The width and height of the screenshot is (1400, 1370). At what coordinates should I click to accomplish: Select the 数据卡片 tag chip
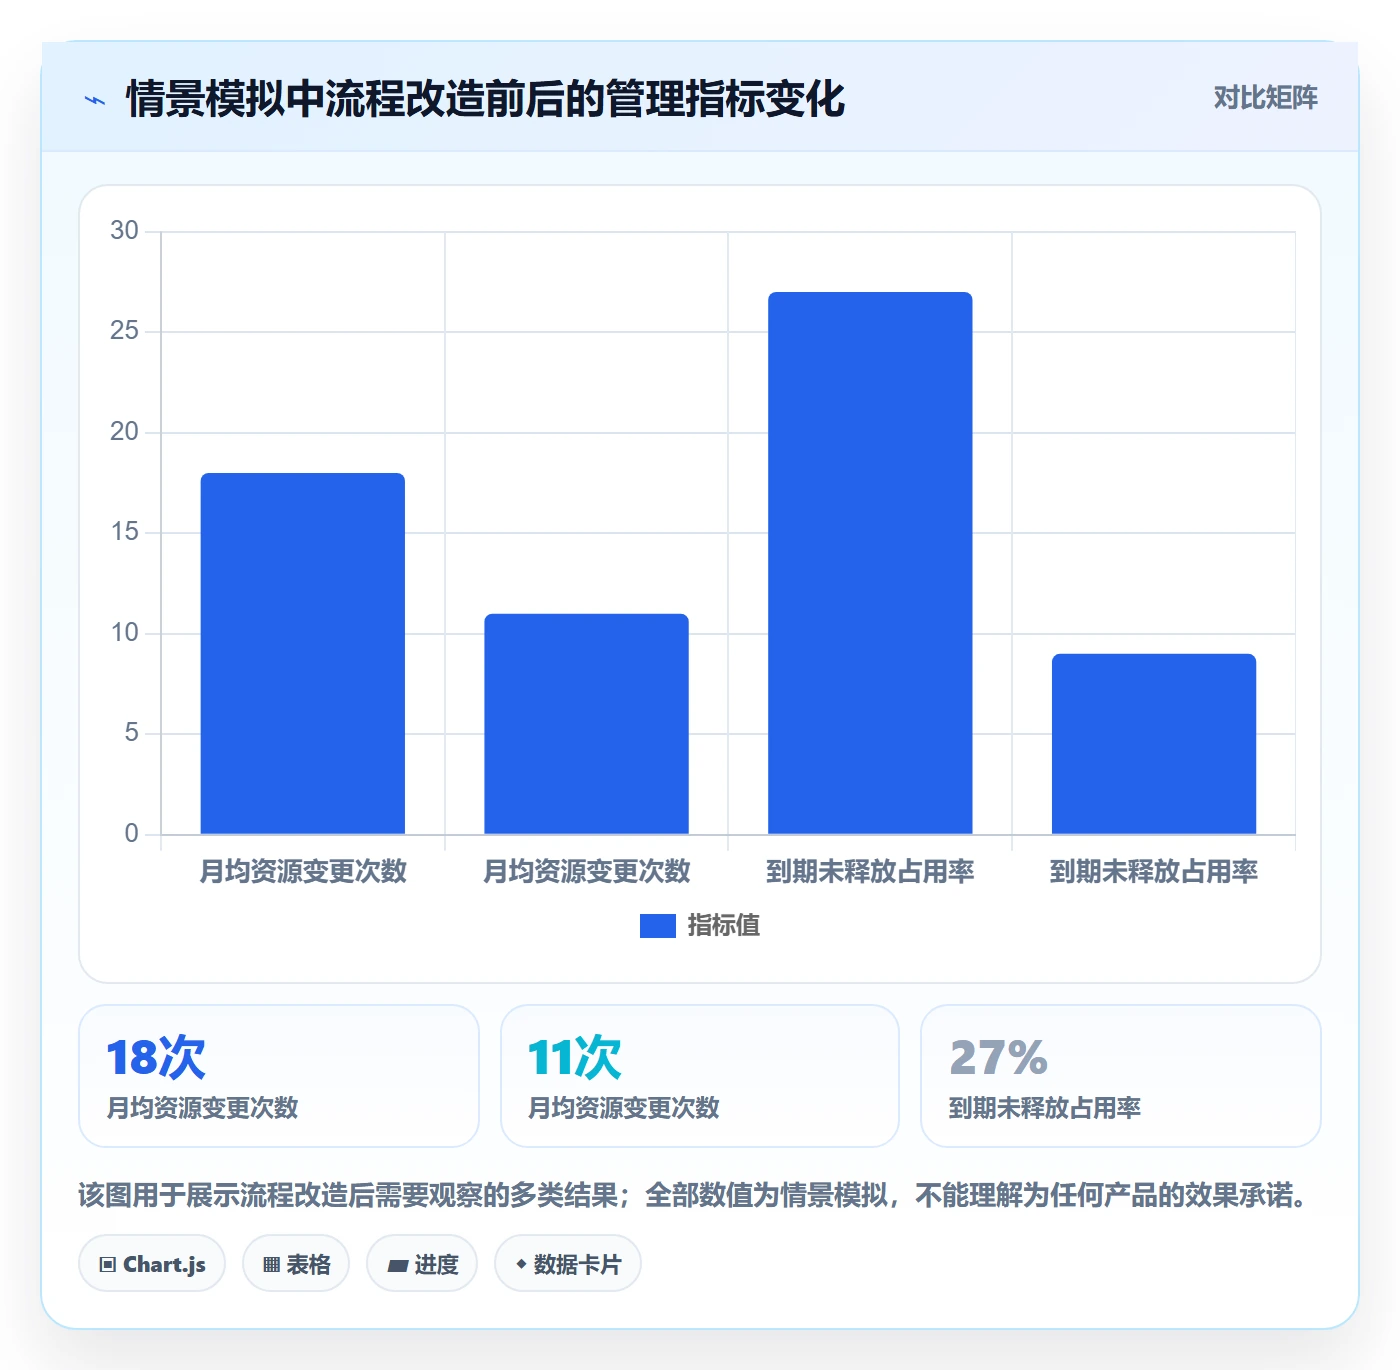coord(568,1264)
